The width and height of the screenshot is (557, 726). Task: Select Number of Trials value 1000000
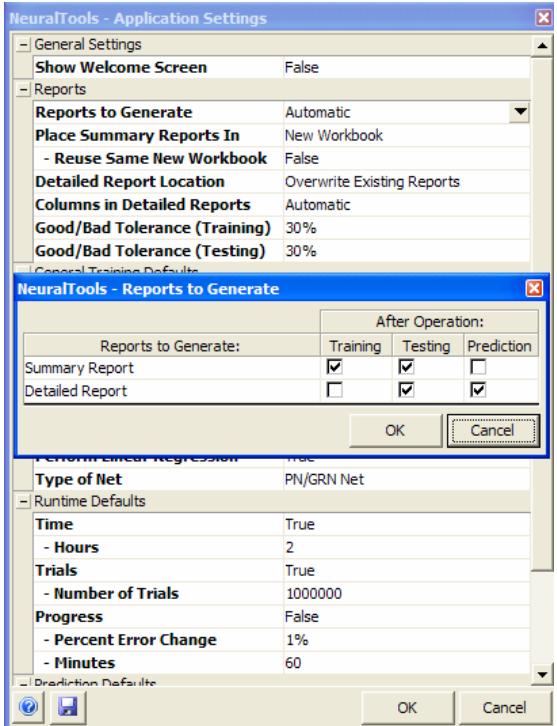coord(407,594)
